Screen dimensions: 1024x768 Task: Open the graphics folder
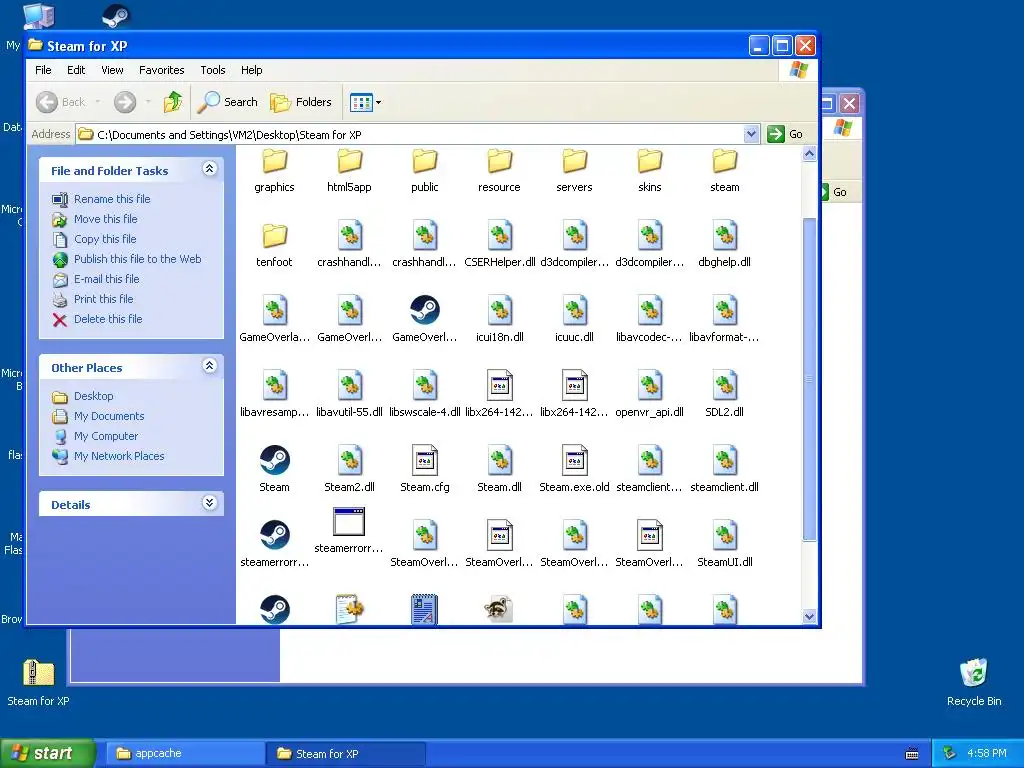pos(274,170)
